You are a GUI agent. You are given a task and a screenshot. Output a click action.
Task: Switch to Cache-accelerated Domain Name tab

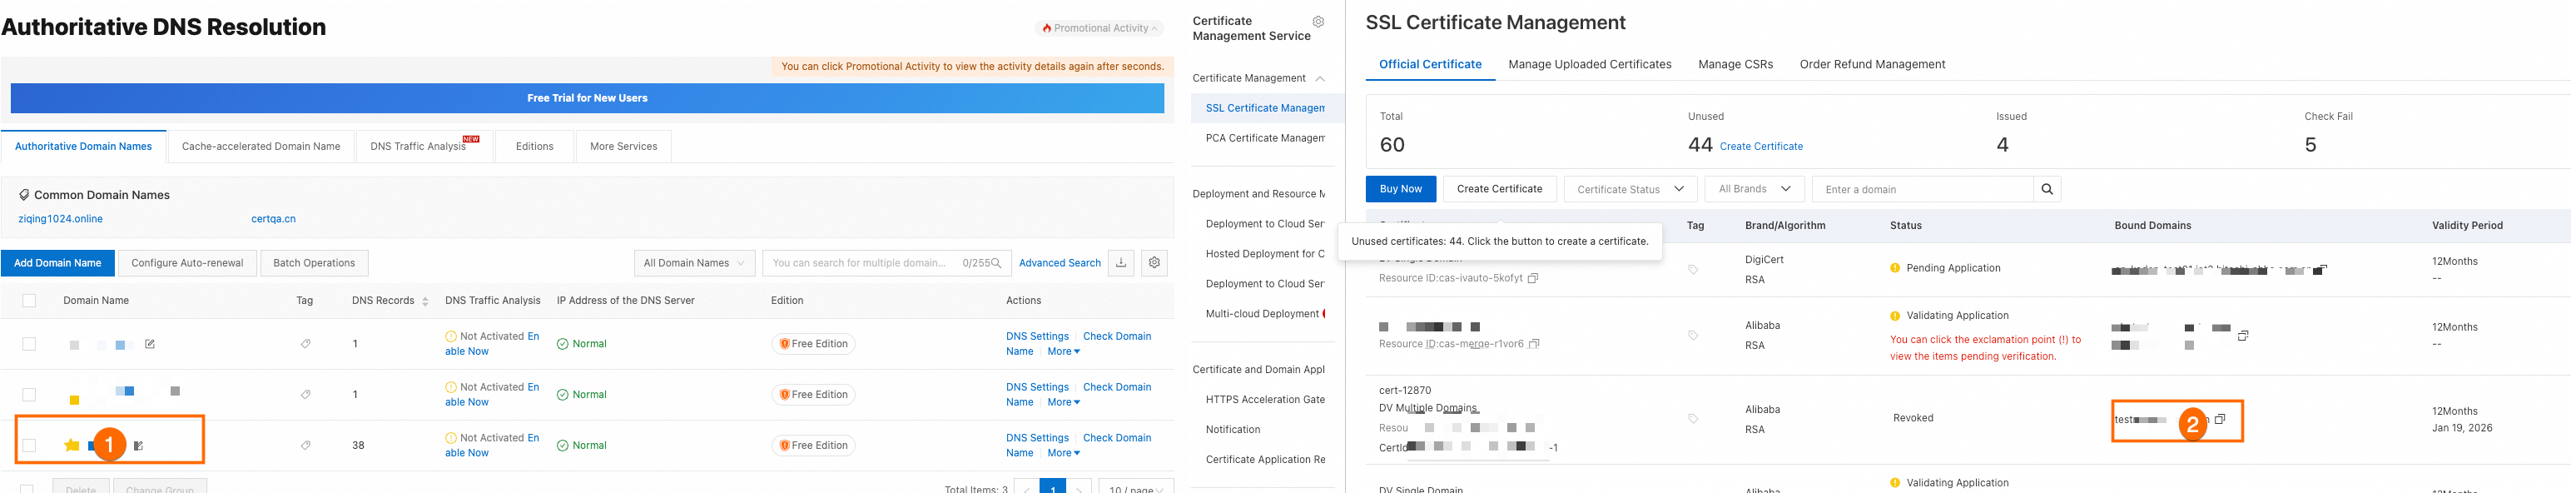[x=261, y=146]
